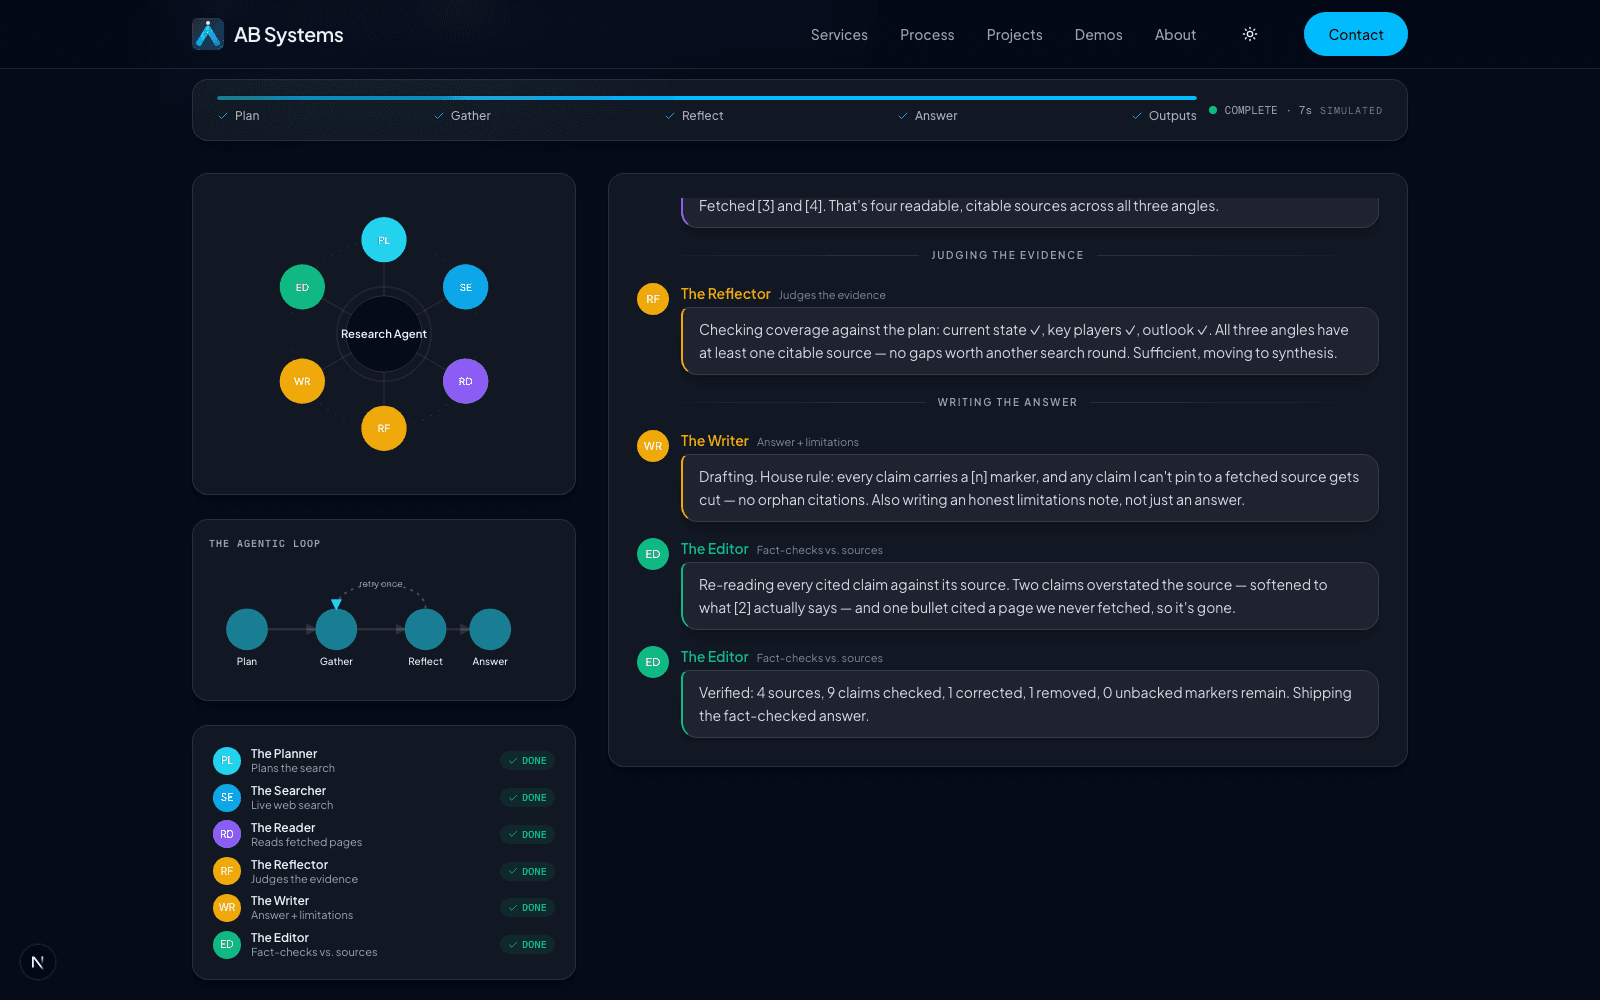Image resolution: width=1600 pixels, height=1000 pixels.
Task: Select the RF node in the agent diagram
Action: tap(384, 428)
